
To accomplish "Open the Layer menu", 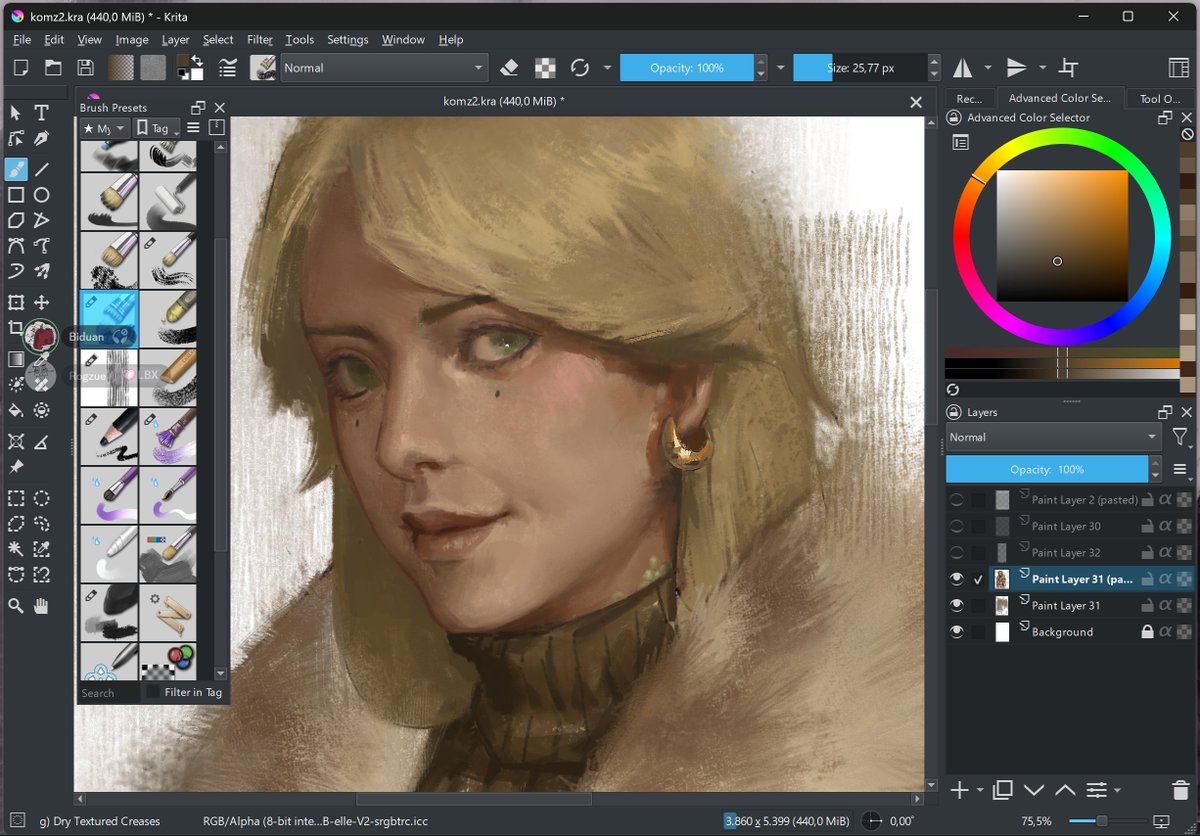I will (x=175, y=40).
